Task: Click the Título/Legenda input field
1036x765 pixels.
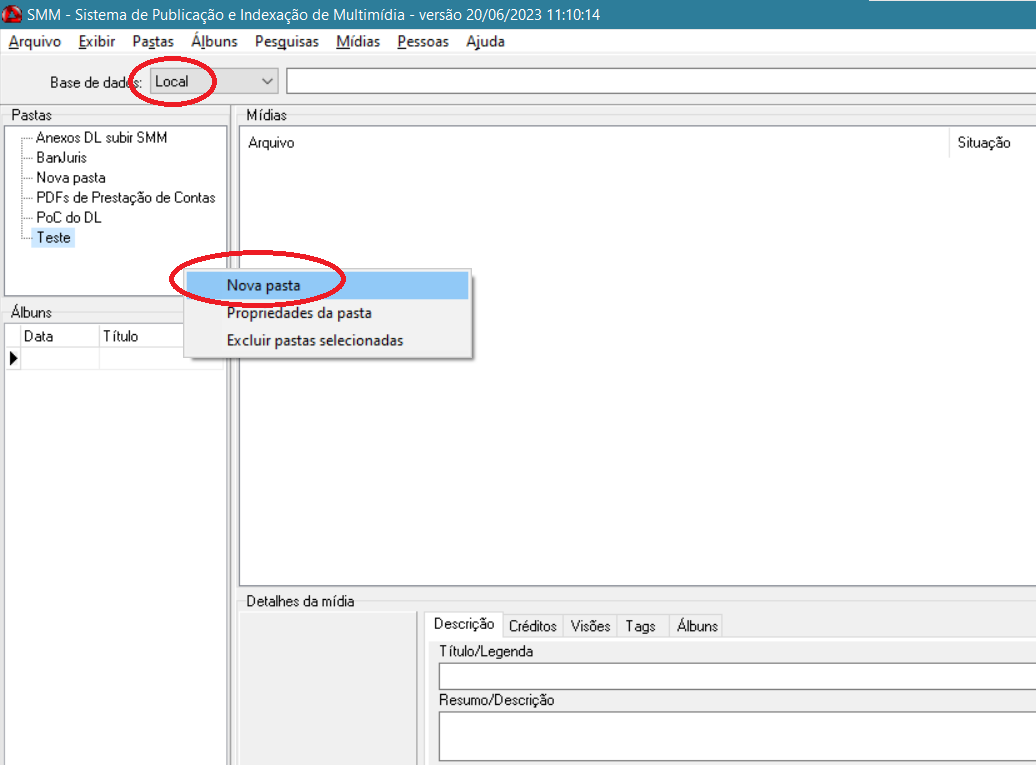Action: click(x=737, y=676)
